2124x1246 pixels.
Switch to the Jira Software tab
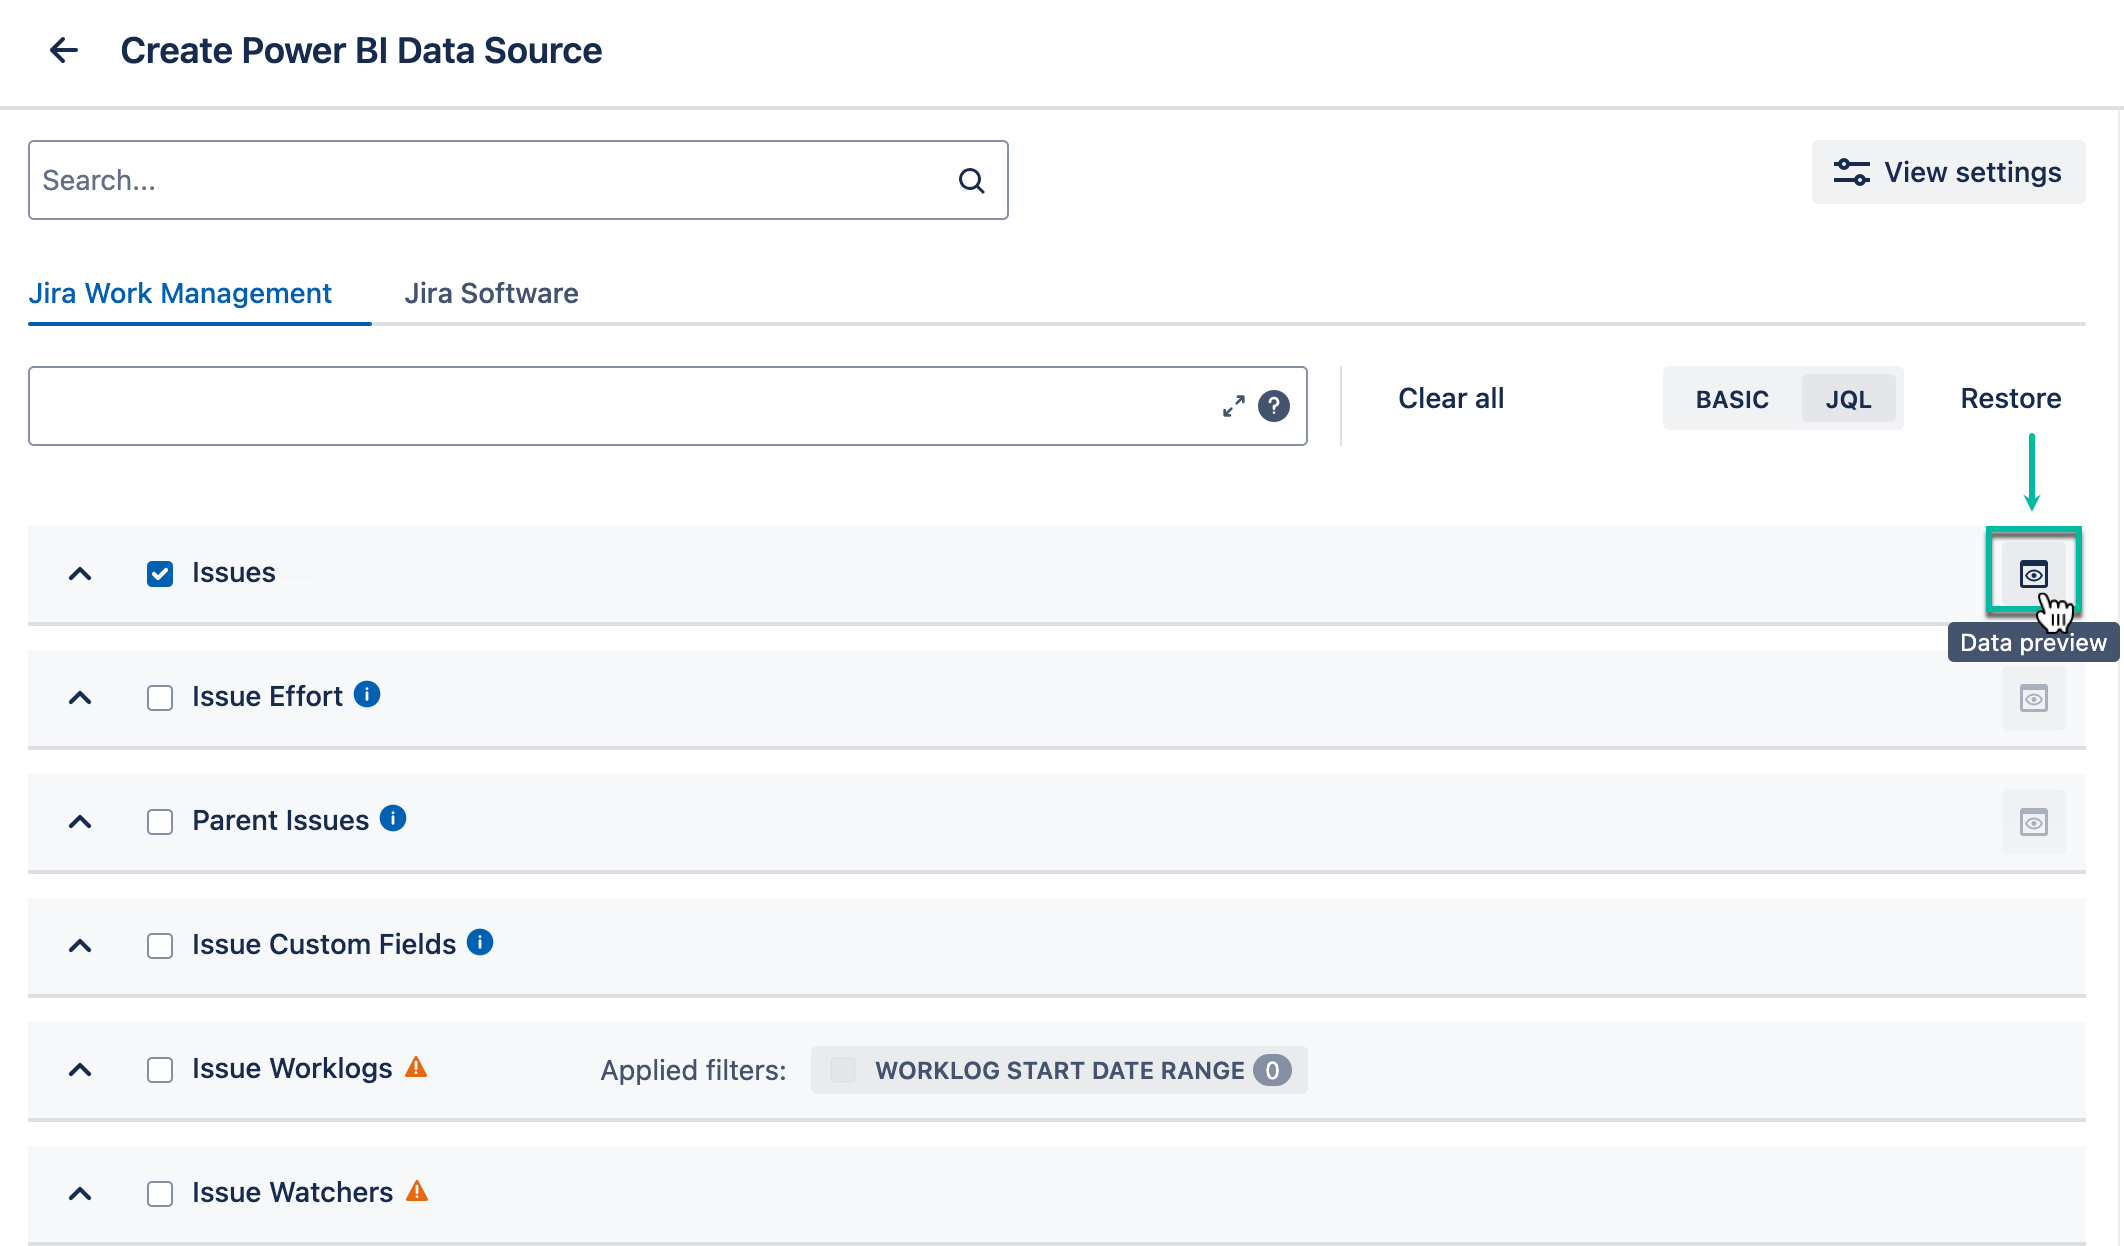pos(491,293)
